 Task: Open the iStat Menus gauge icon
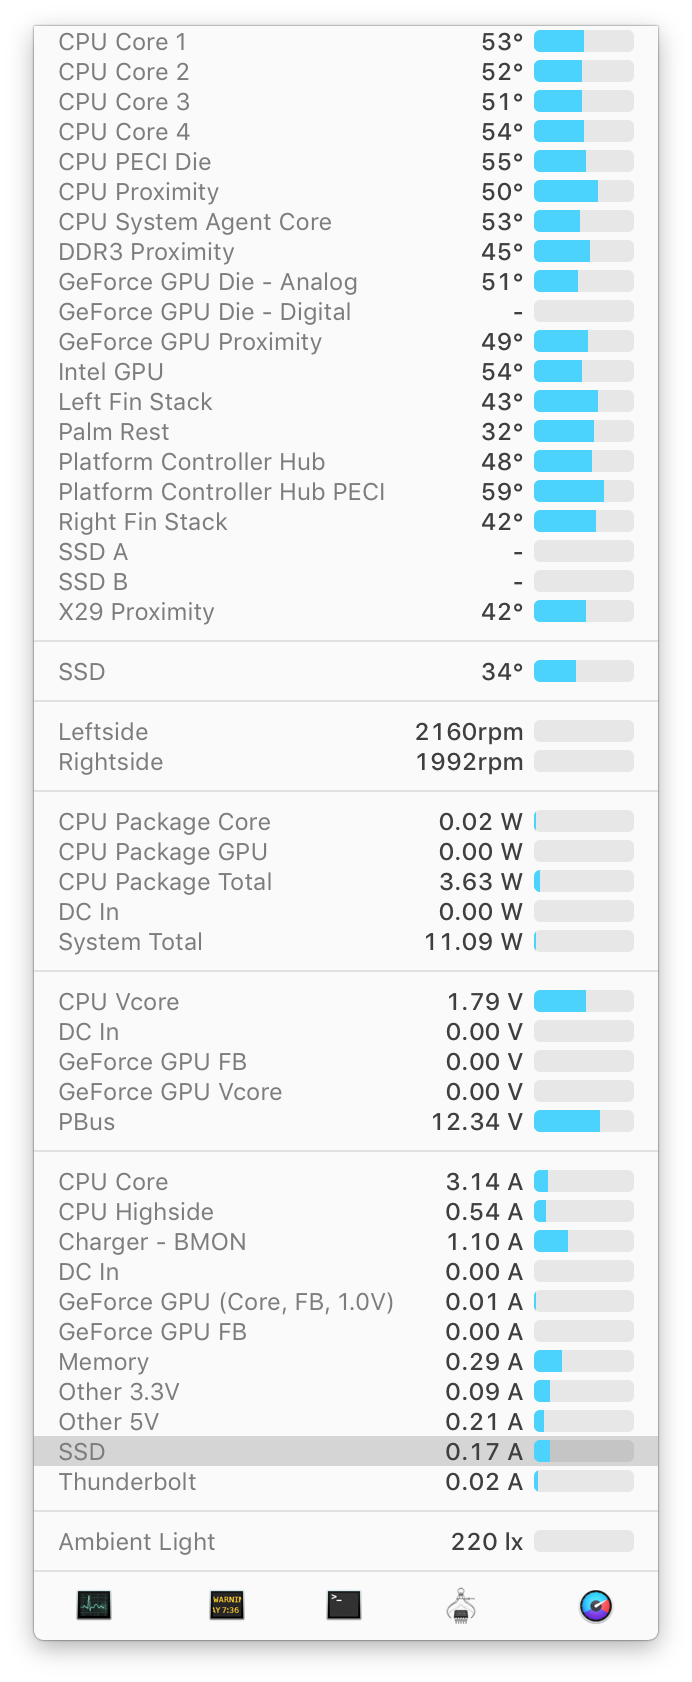tap(596, 1606)
